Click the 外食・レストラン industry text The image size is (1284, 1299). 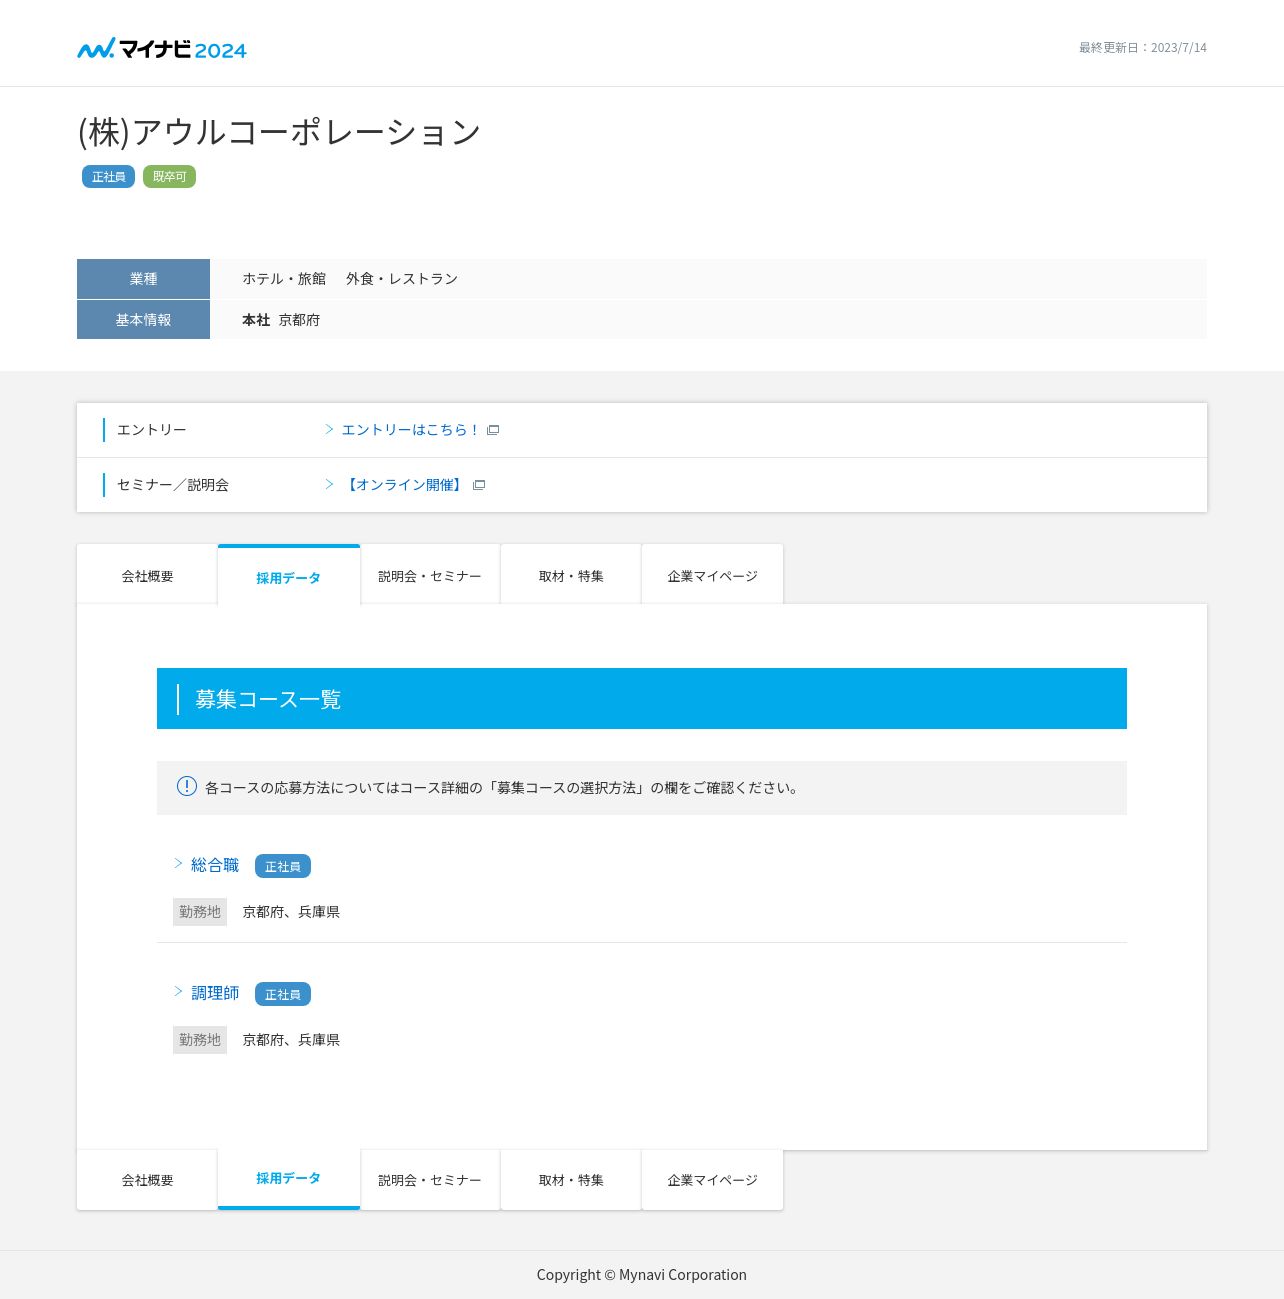[x=402, y=279]
